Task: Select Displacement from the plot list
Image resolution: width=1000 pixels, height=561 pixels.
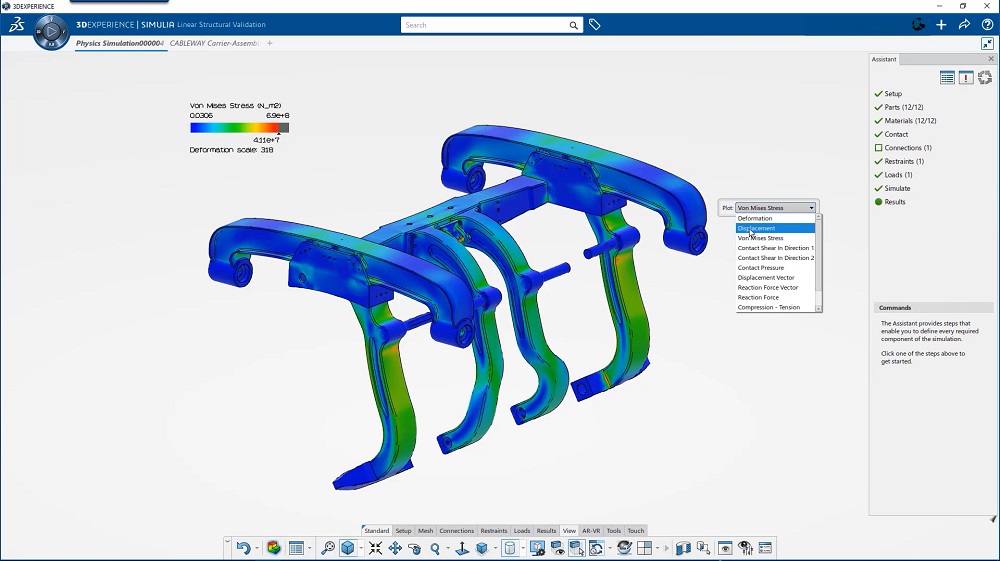Action: click(775, 228)
